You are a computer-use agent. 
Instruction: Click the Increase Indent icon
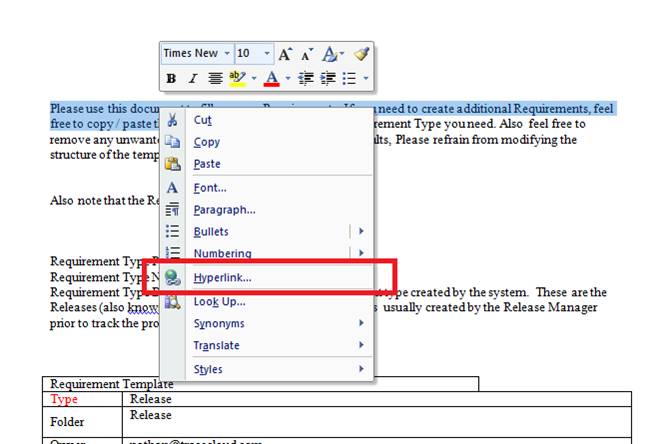(x=327, y=78)
